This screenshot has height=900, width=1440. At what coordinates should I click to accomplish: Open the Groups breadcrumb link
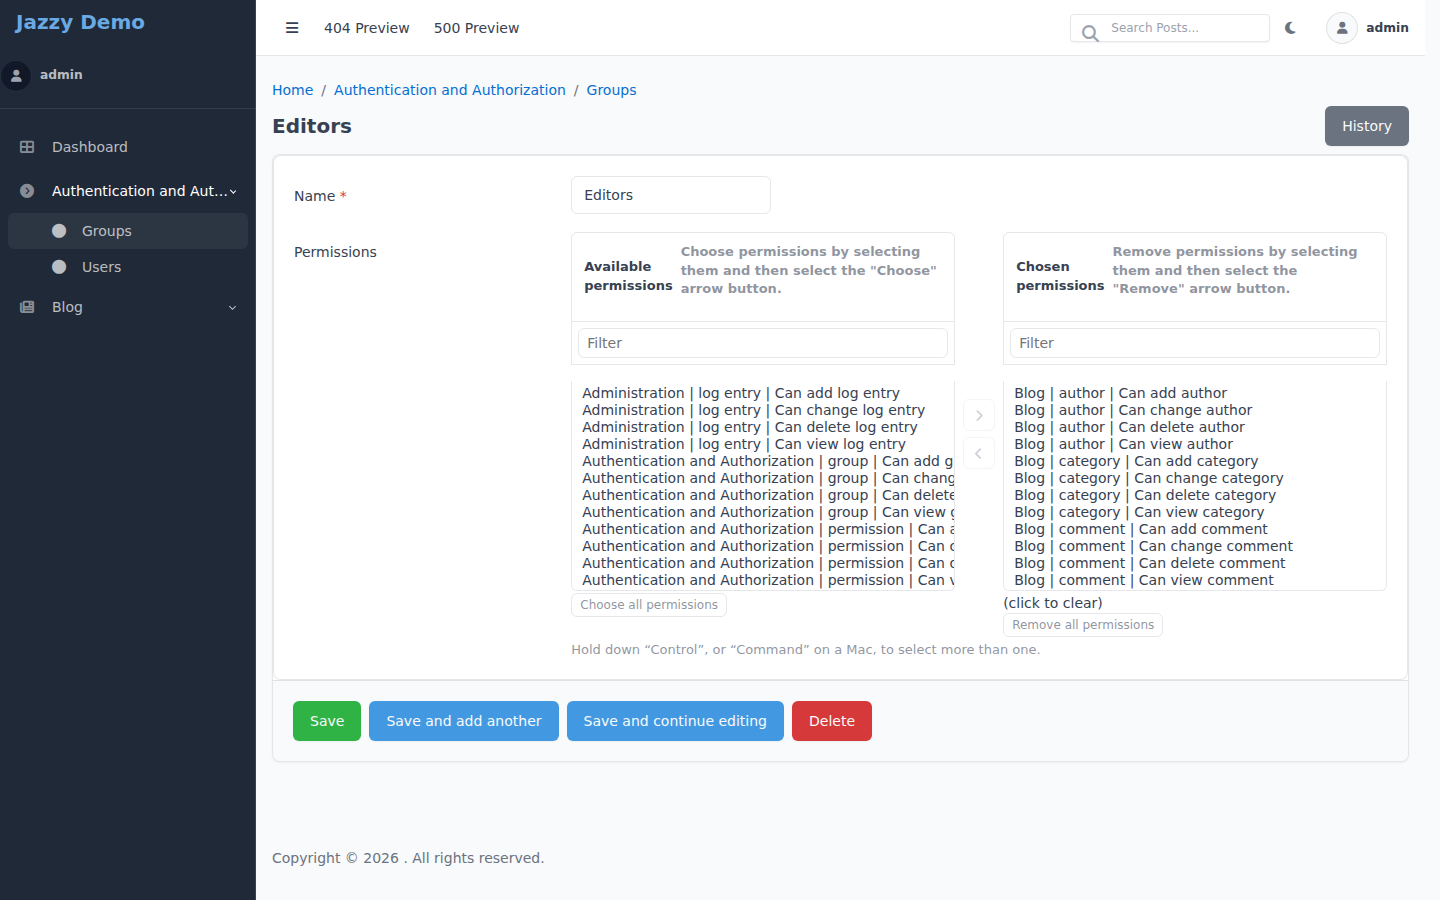tap(611, 90)
